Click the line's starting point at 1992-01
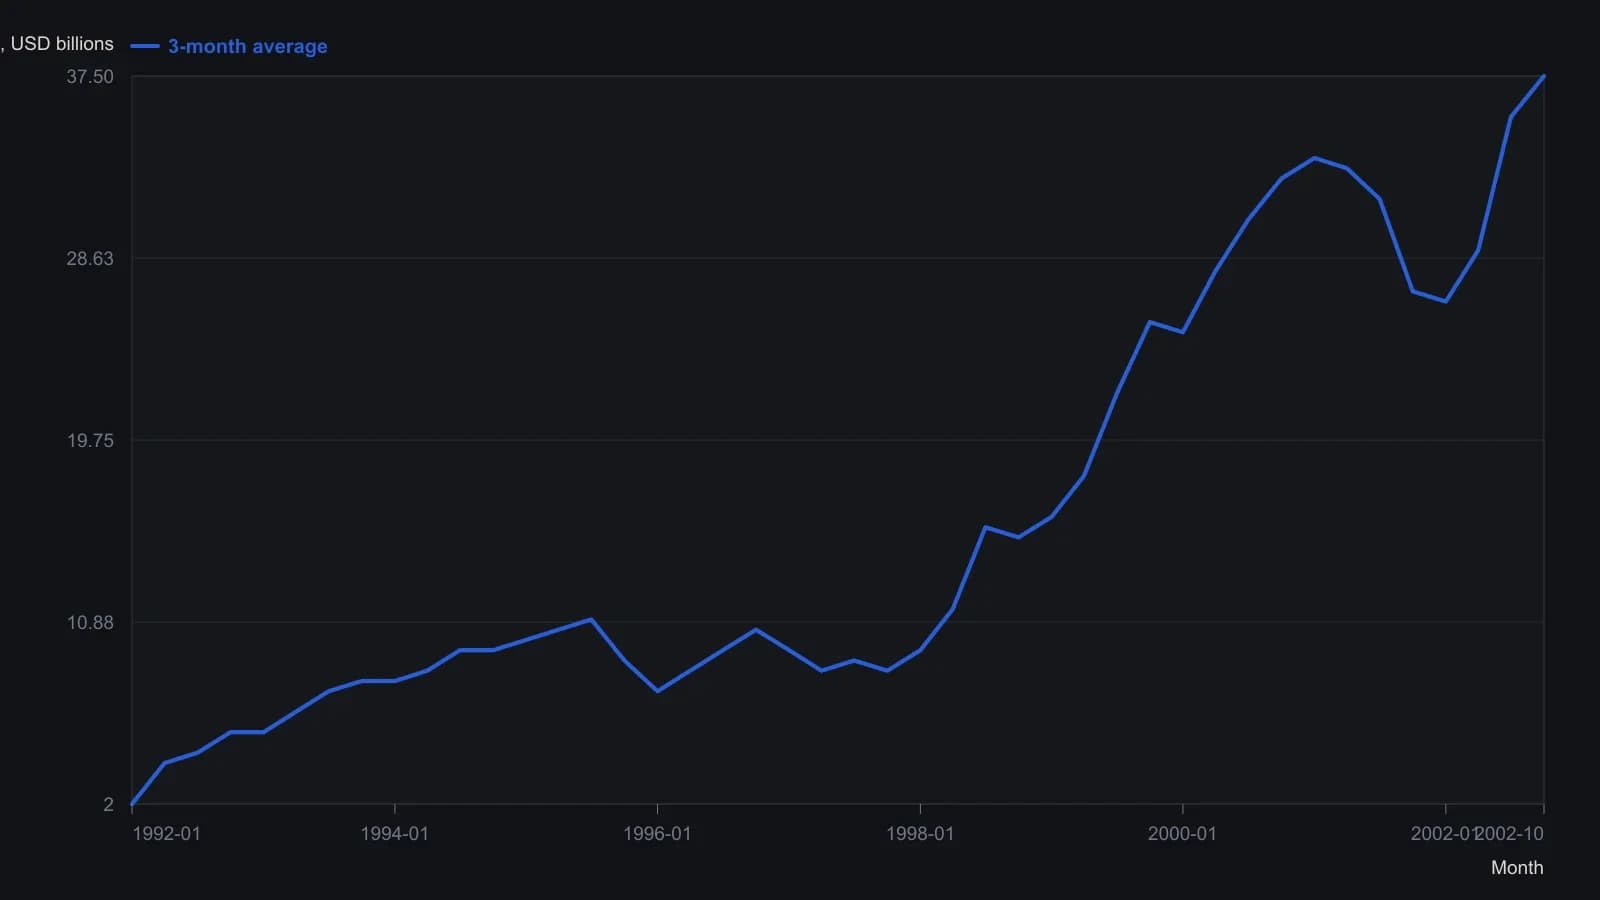This screenshot has width=1600, height=900. coord(132,804)
